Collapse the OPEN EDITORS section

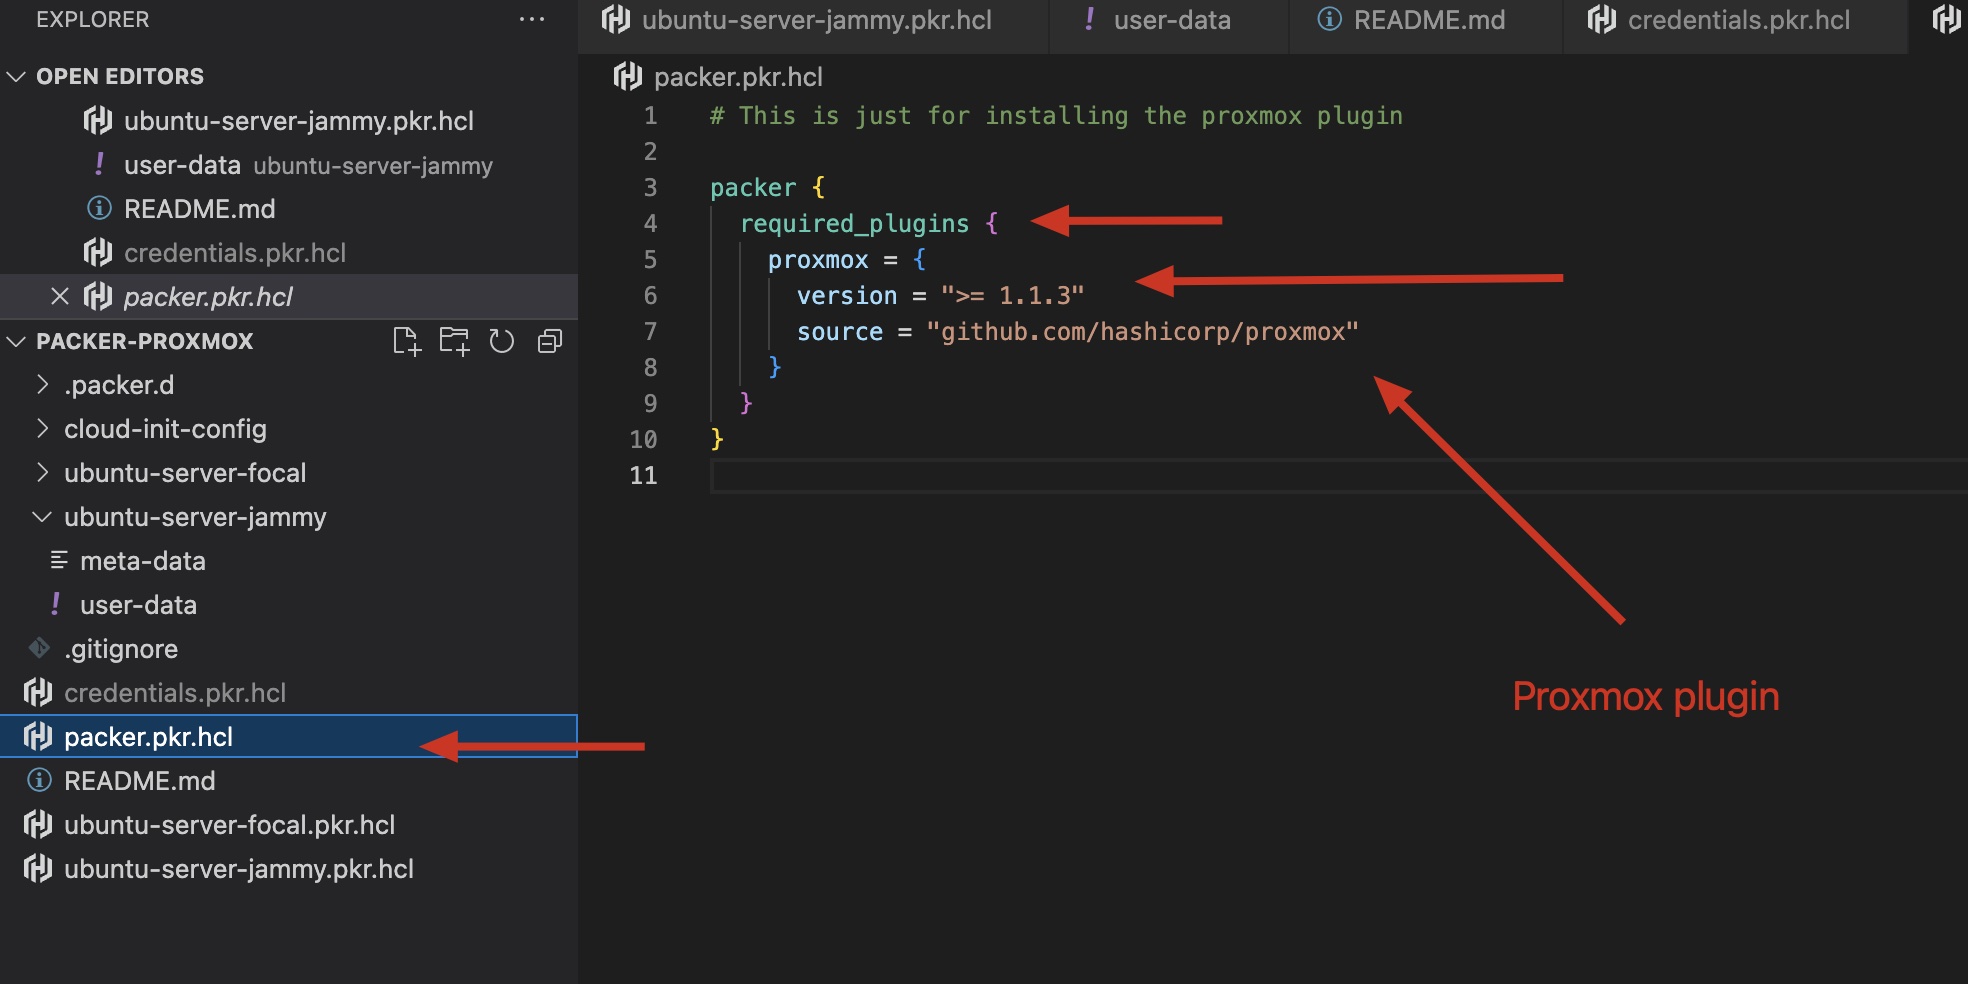16,76
